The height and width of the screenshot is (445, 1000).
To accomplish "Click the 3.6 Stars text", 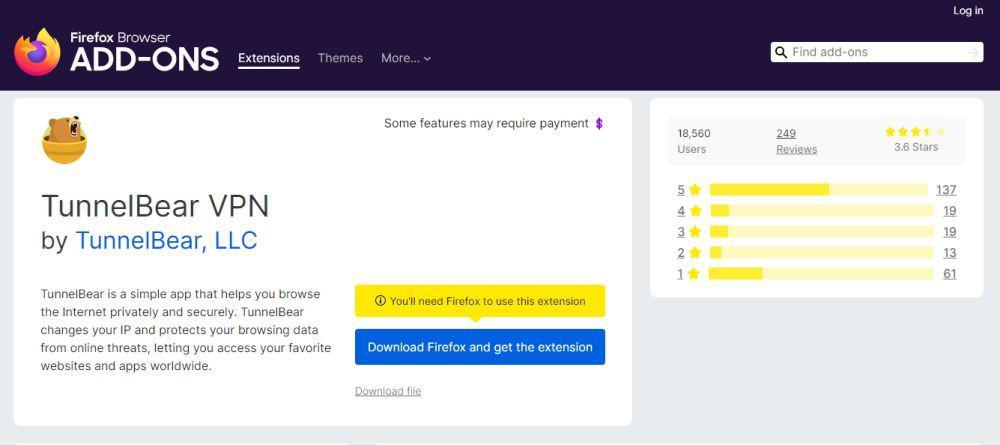I will (x=916, y=147).
